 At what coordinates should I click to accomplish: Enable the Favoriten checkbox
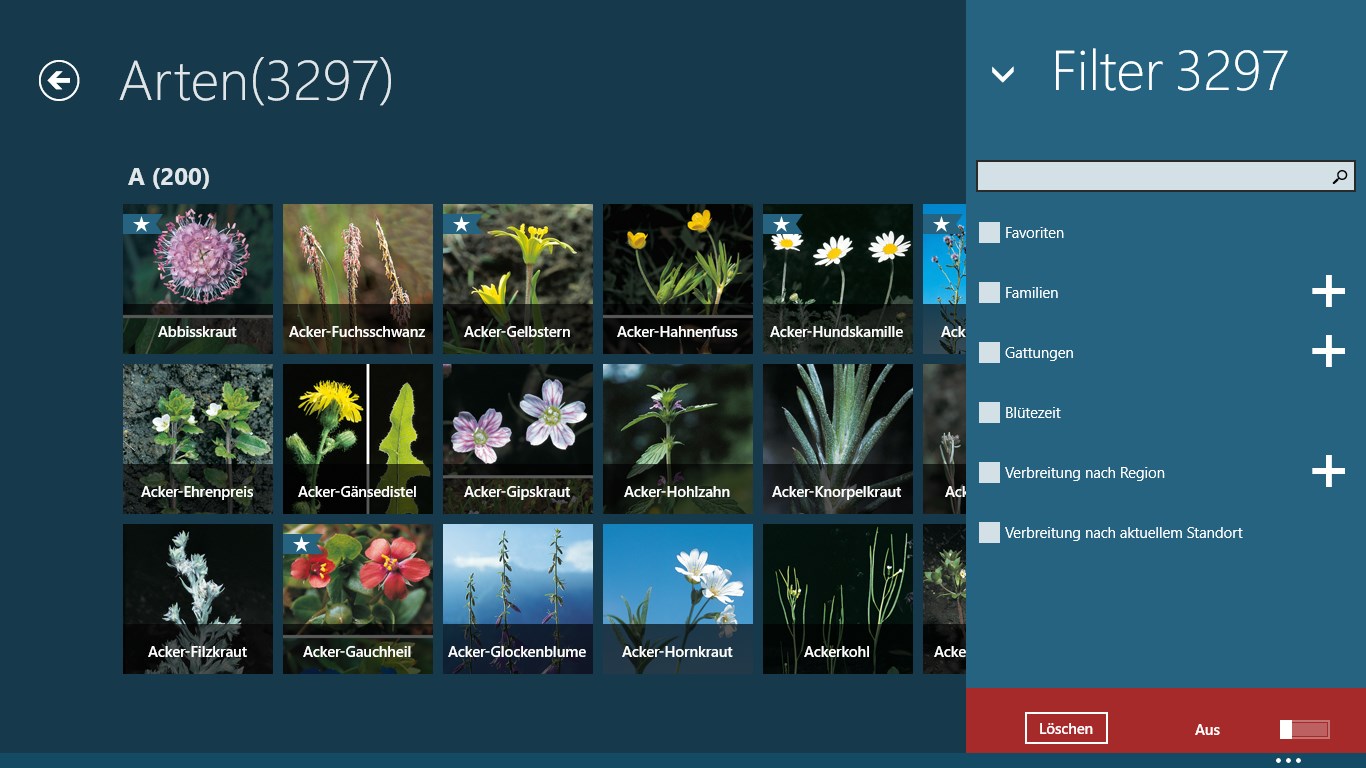(x=989, y=233)
